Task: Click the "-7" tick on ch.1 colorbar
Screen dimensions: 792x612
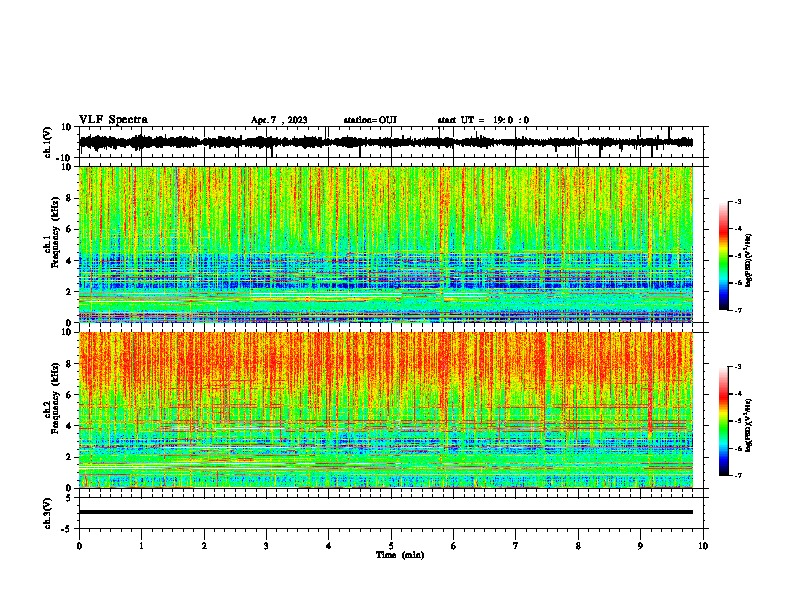Action: point(737,310)
